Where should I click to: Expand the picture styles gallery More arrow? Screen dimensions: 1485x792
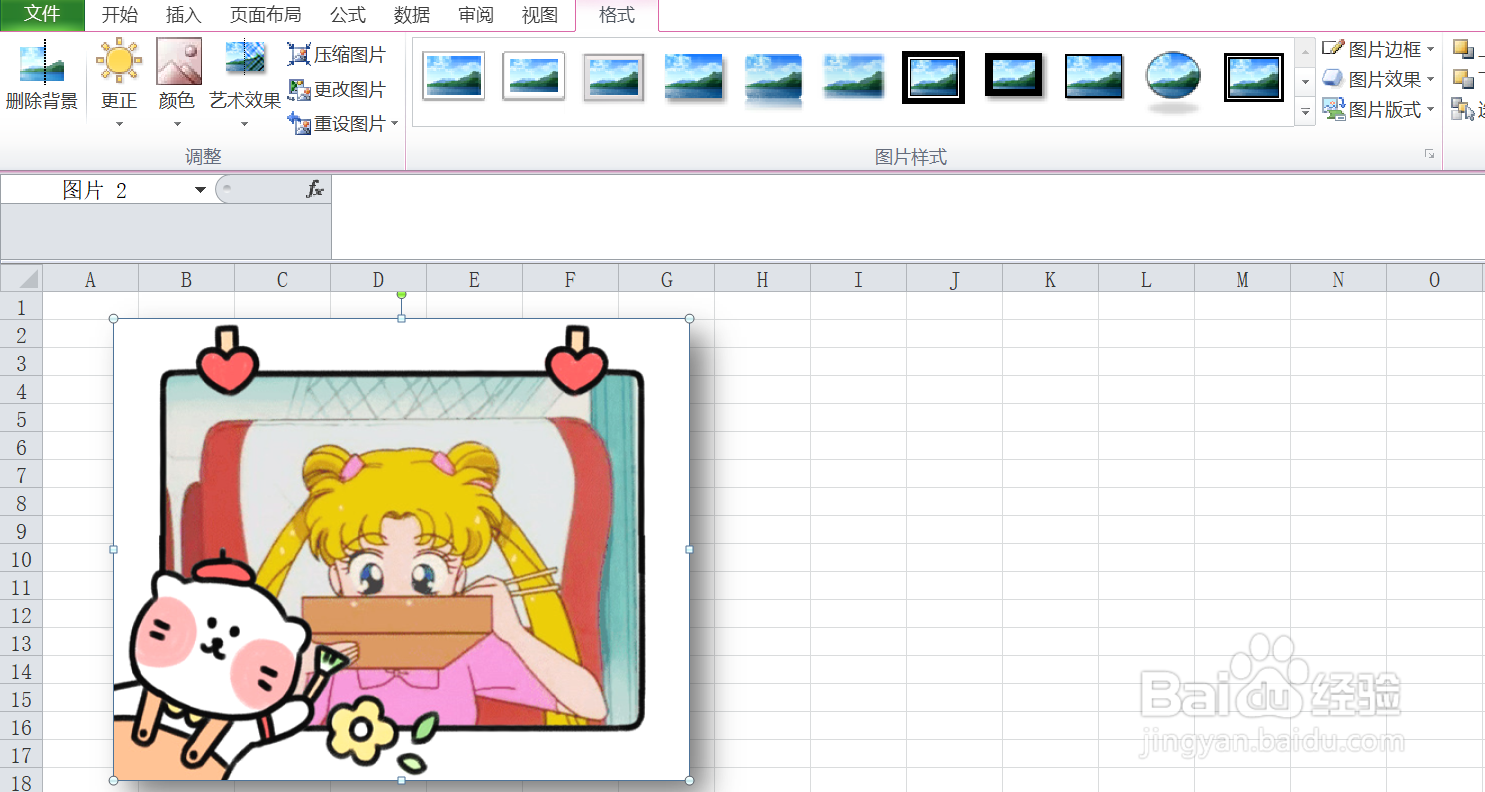1305,111
